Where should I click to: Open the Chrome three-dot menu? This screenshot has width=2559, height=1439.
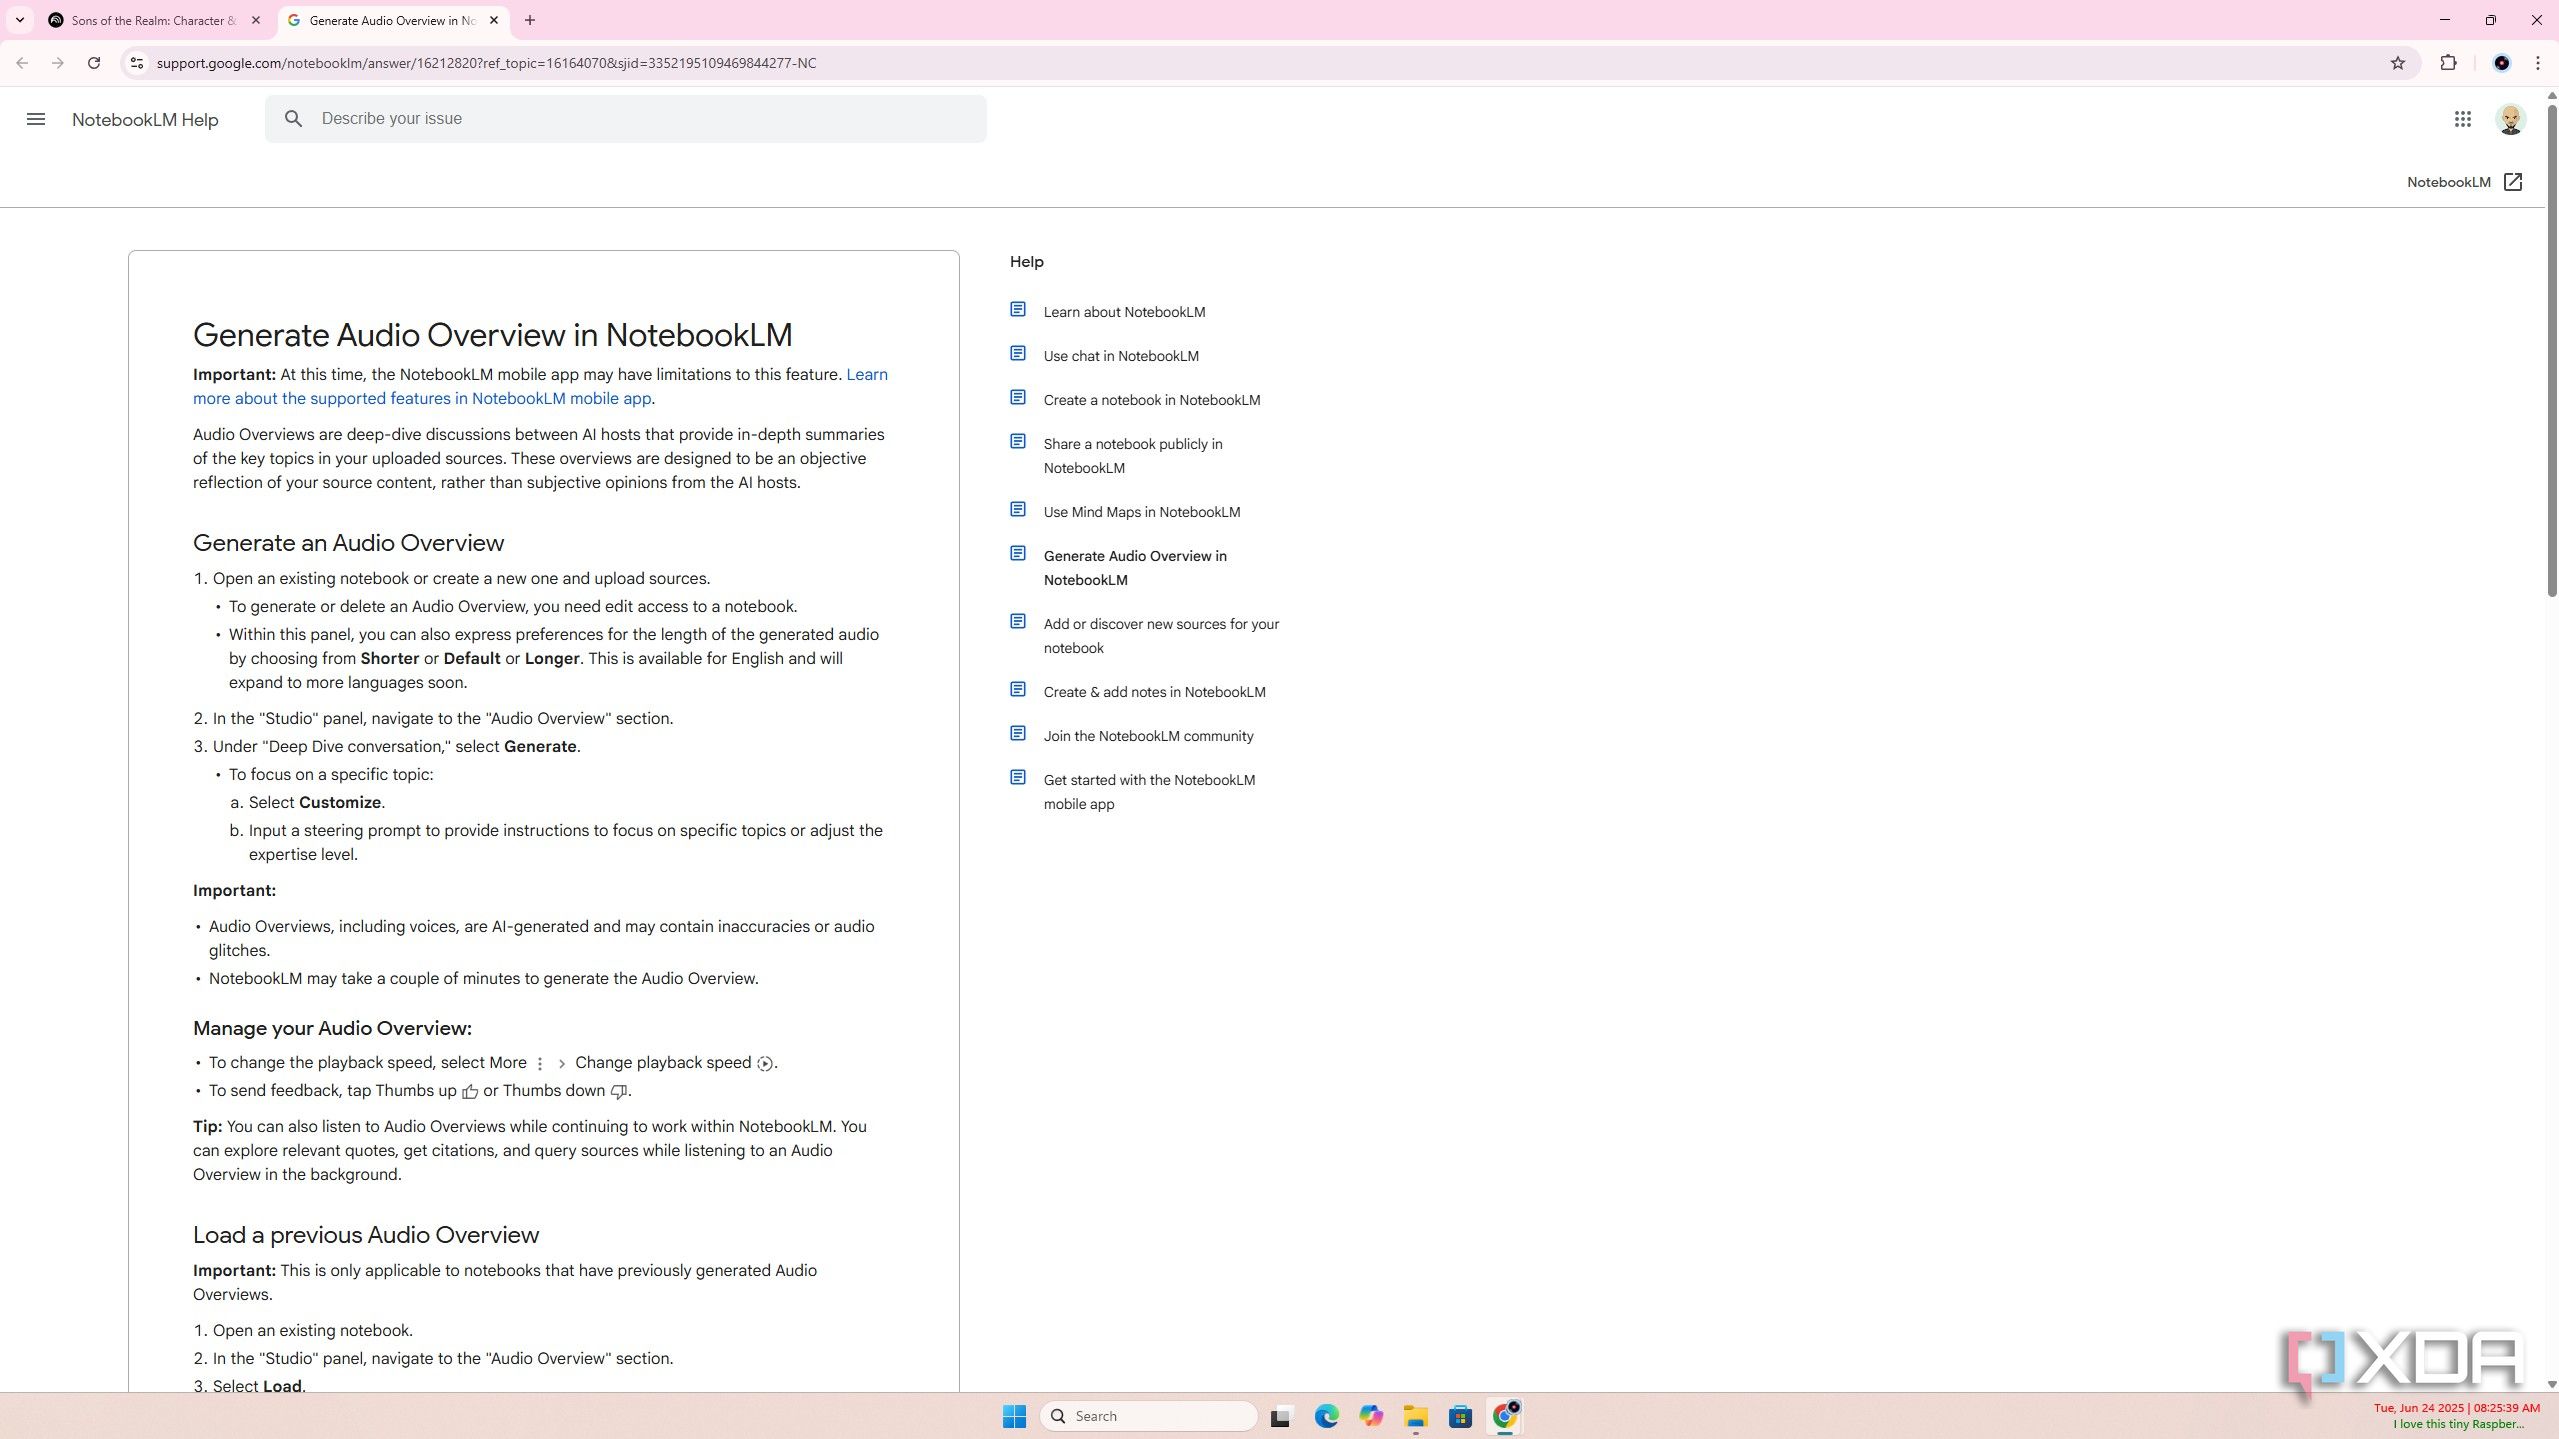pyautogui.click(x=2538, y=63)
